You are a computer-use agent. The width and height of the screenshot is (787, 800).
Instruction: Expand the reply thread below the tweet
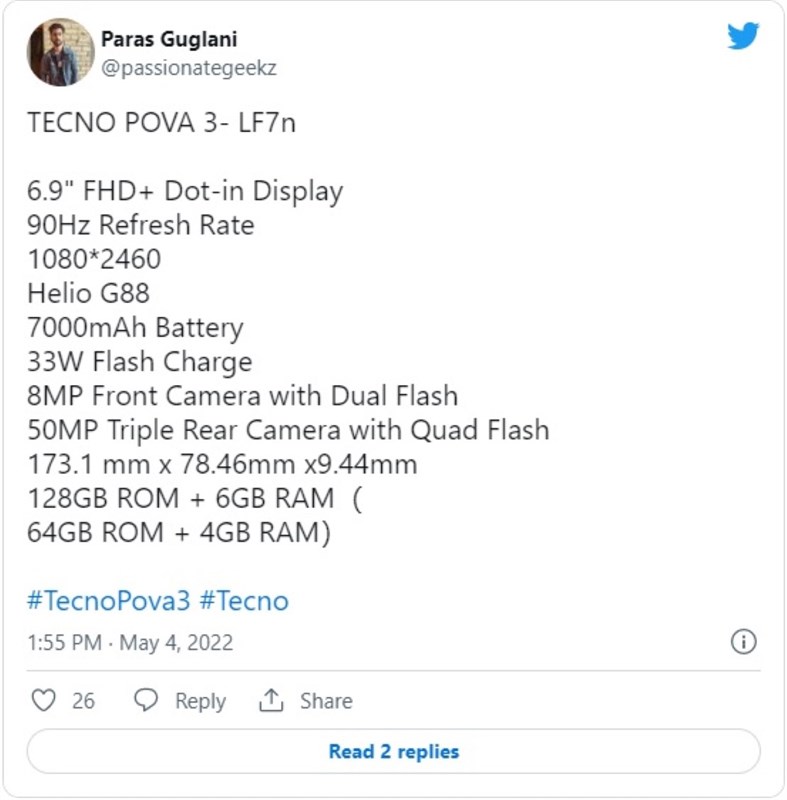point(393,751)
